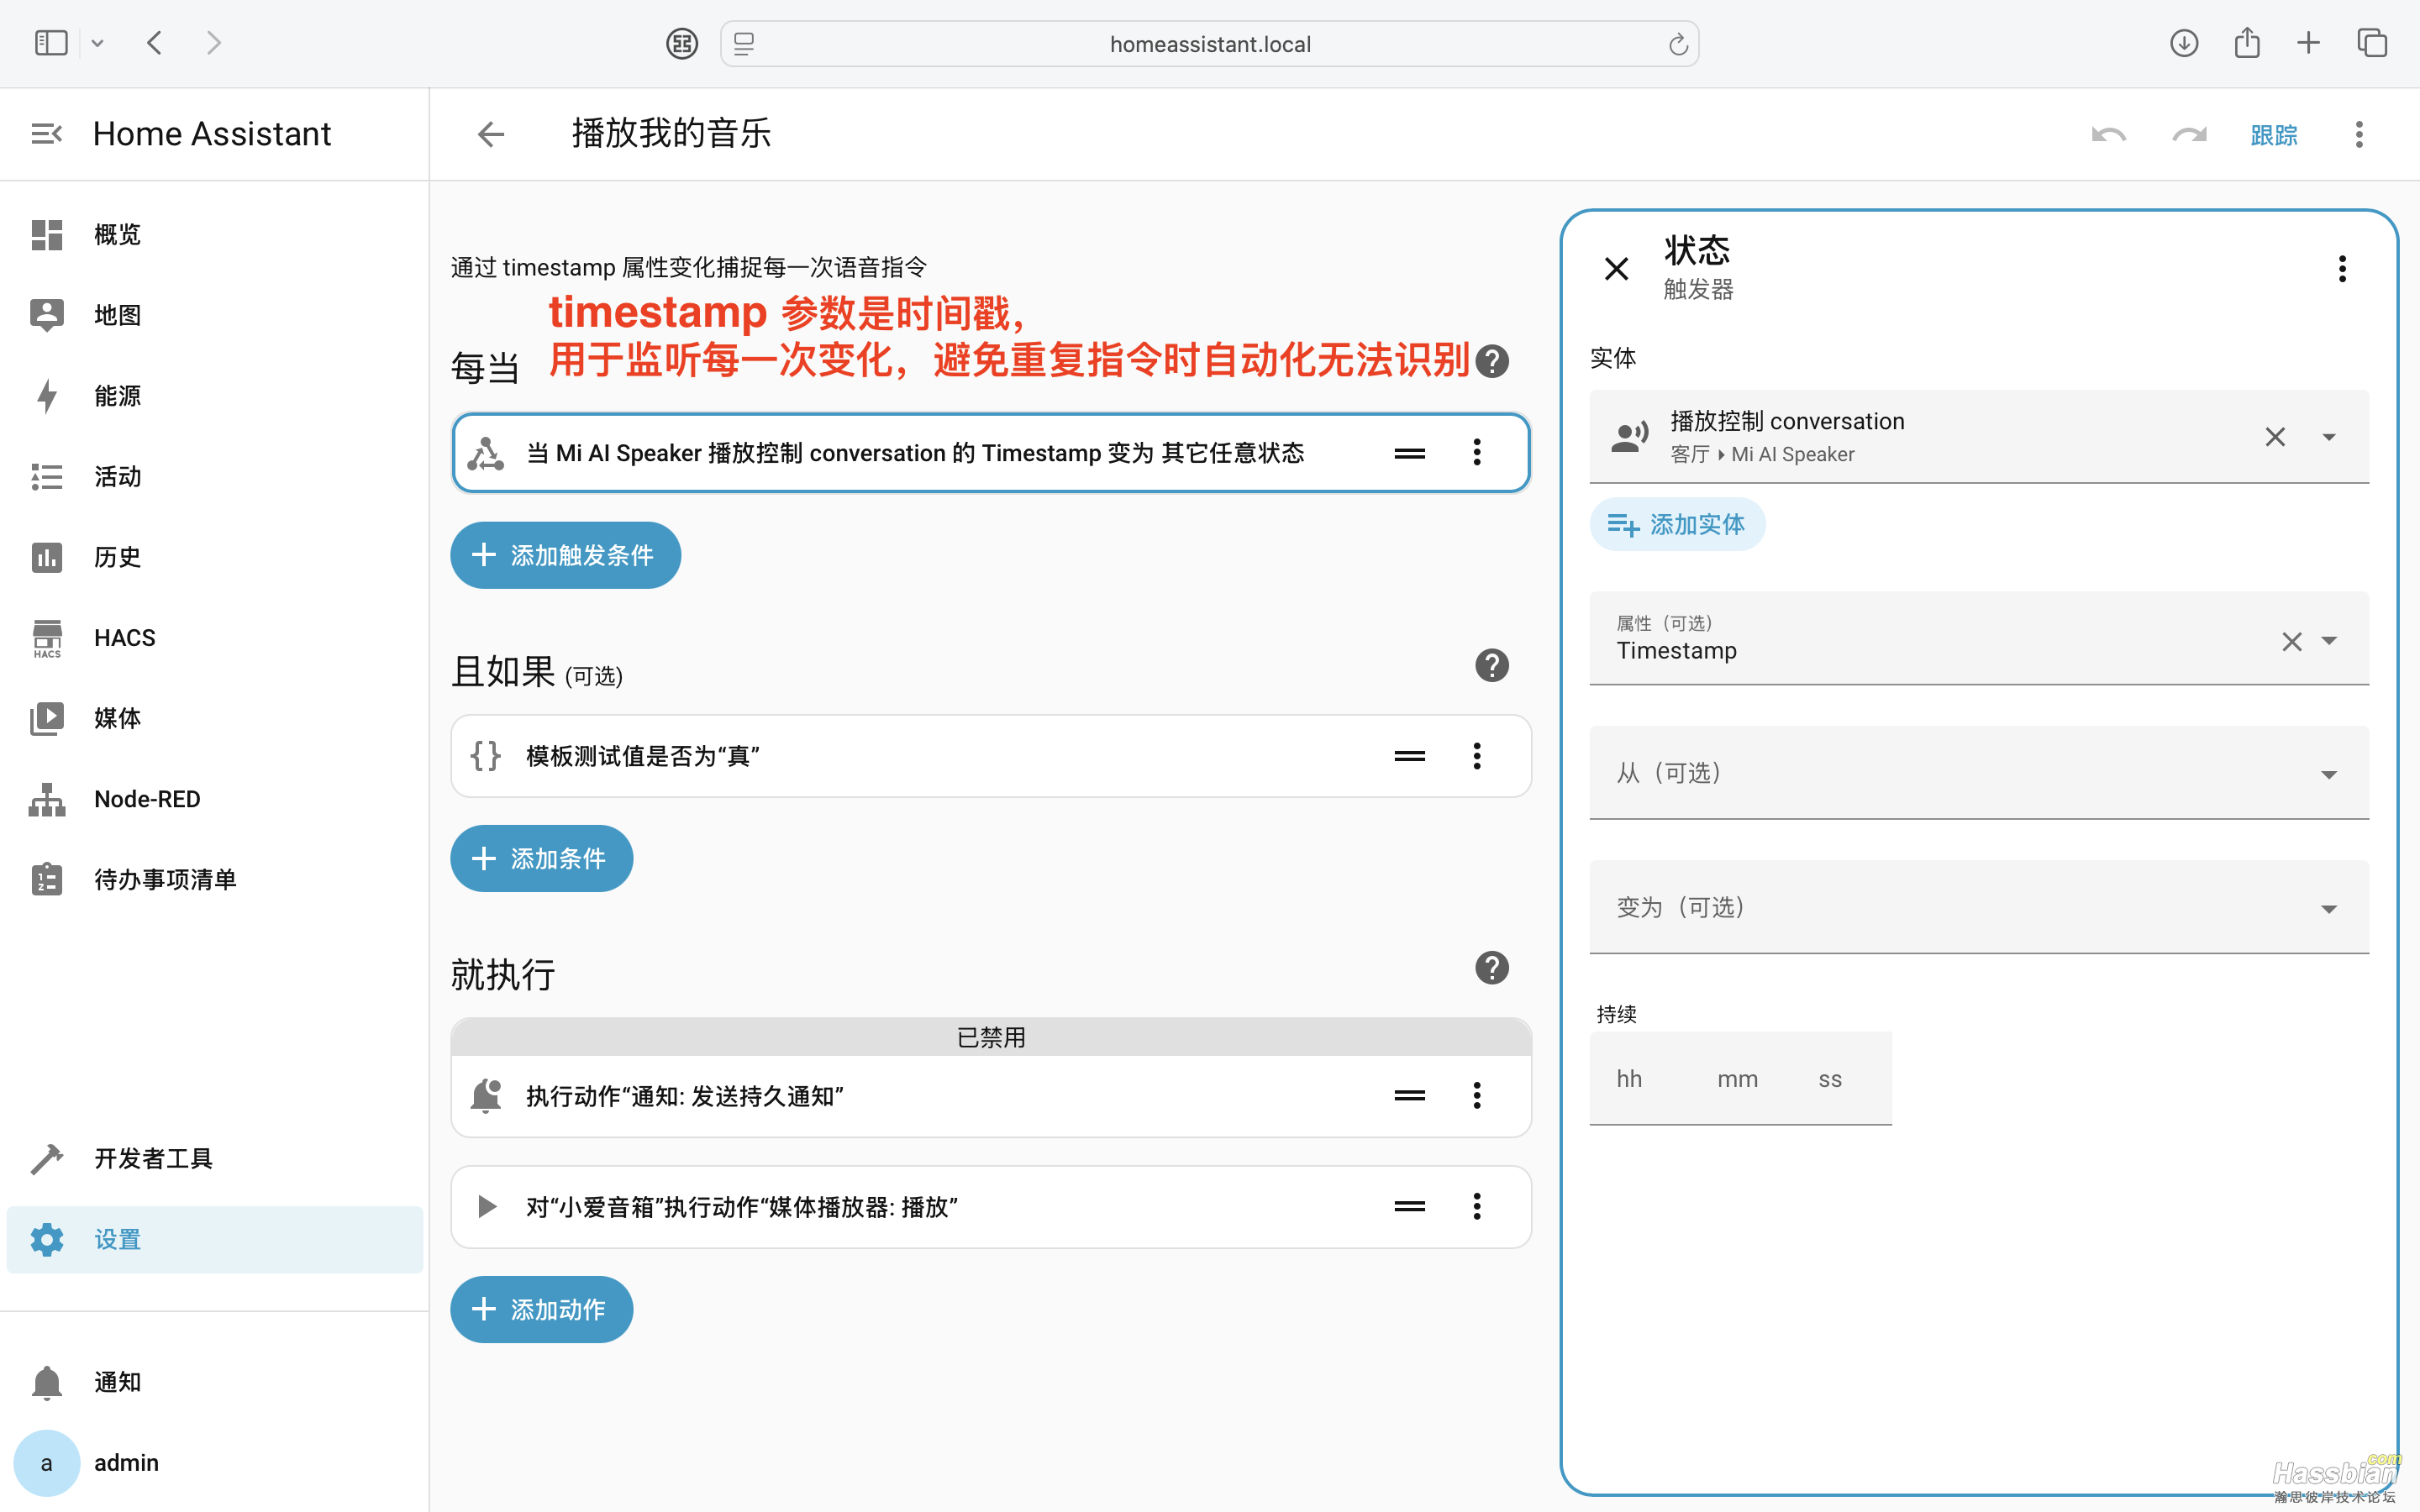The width and height of the screenshot is (2420, 1512).
Task: Click the back arrow beside 播放我的音乐
Action: pyautogui.click(x=490, y=134)
